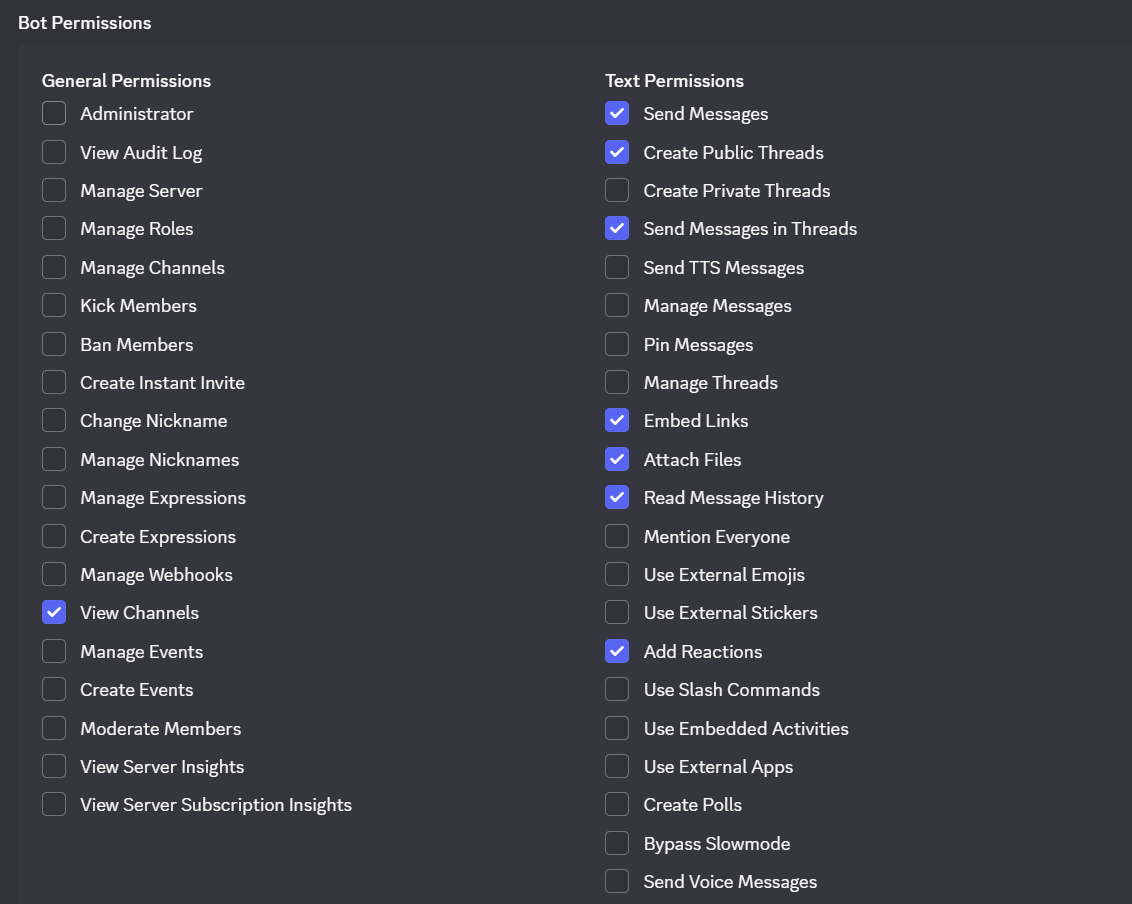Viewport: 1132px width, 904px height.
Task: Check the View Audit Log permission
Action: [54, 152]
